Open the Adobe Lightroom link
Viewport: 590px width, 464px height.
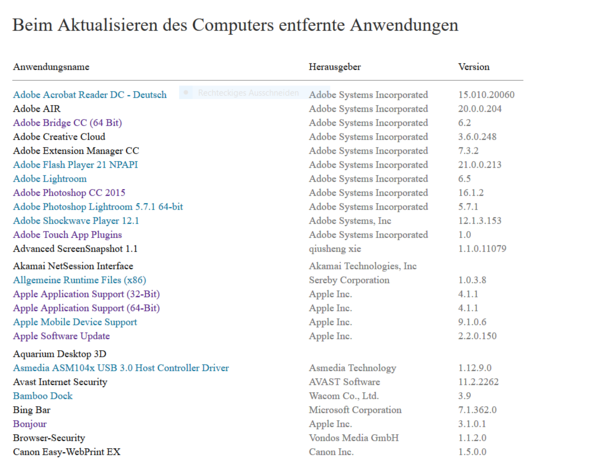pyautogui.click(x=50, y=179)
